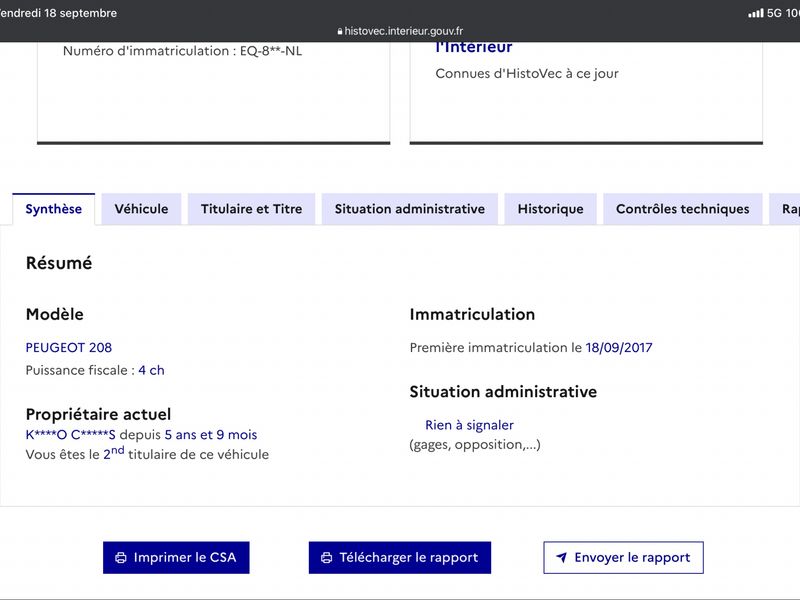Screen dimensions: 800x600
Task: Tap the padlock icon beside the URL
Action: pos(340,31)
